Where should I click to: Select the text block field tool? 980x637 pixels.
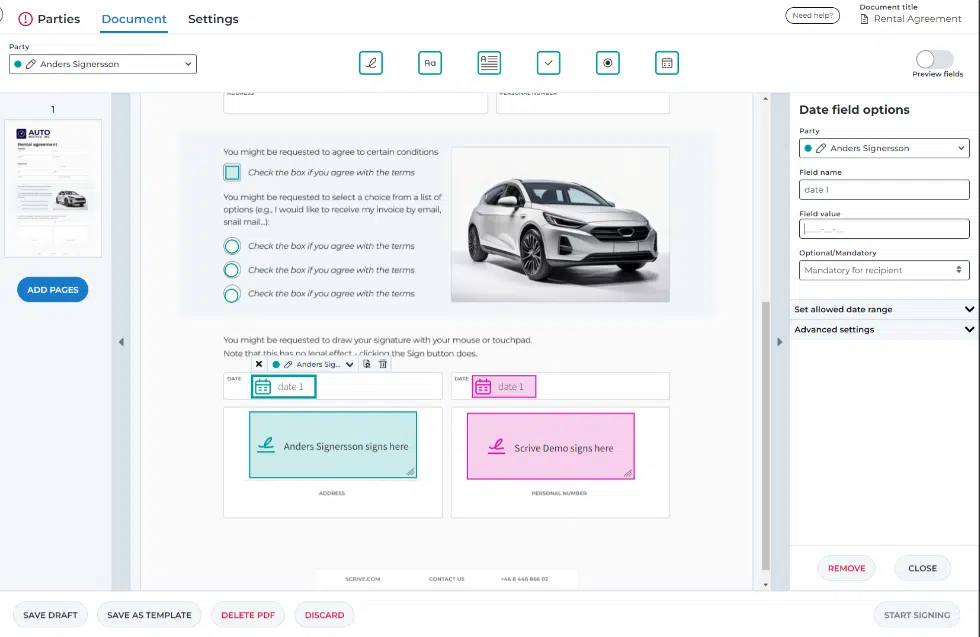[489, 63]
